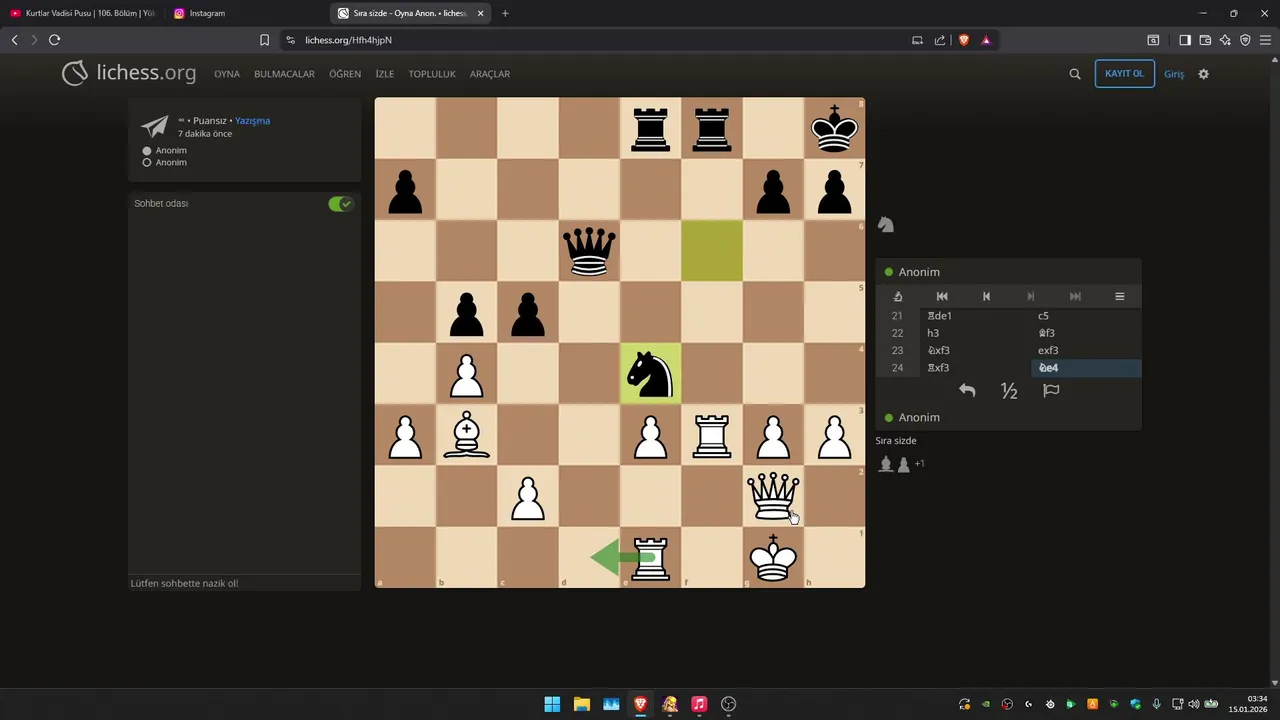Propose a takeback with the undo arrow
The width and height of the screenshot is (1280, 720).
(x=967, y=391)
